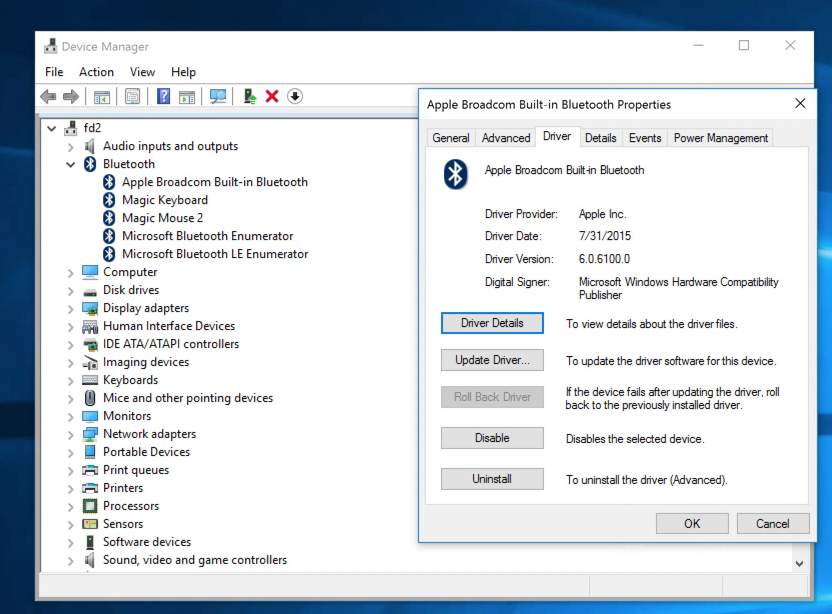832x614 pixels.
Task: Click the driver version value 6.0.6100.0
Action: click(604, 259)
